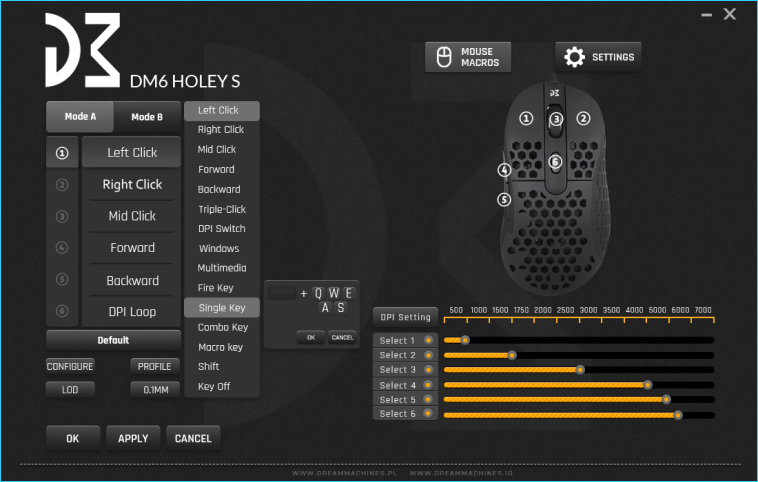758x482 pixels.
Task: Choose Macro key in function menu
Action: [222, 347]
